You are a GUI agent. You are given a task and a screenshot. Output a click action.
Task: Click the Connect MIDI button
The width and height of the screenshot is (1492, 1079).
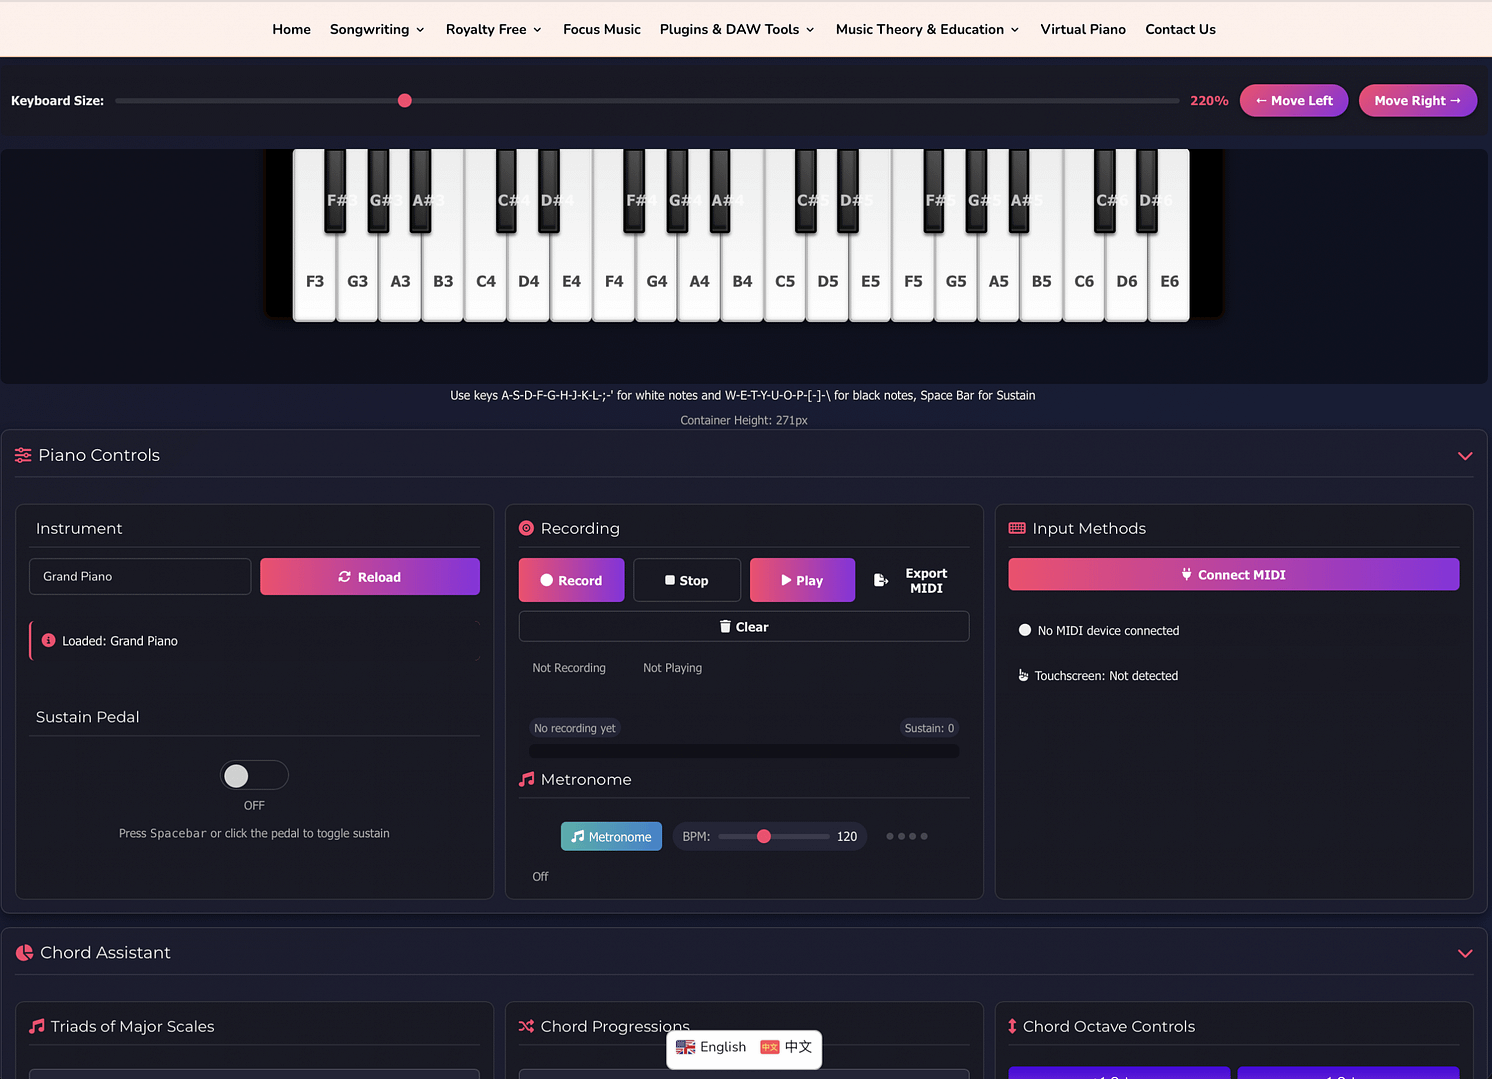tap(1234, 574)
